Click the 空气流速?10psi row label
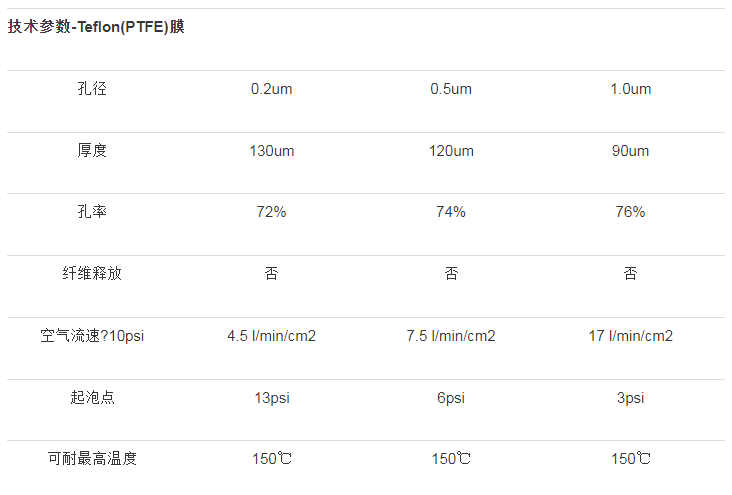Viewport: 732px width, 495px height. click(92, 335)
